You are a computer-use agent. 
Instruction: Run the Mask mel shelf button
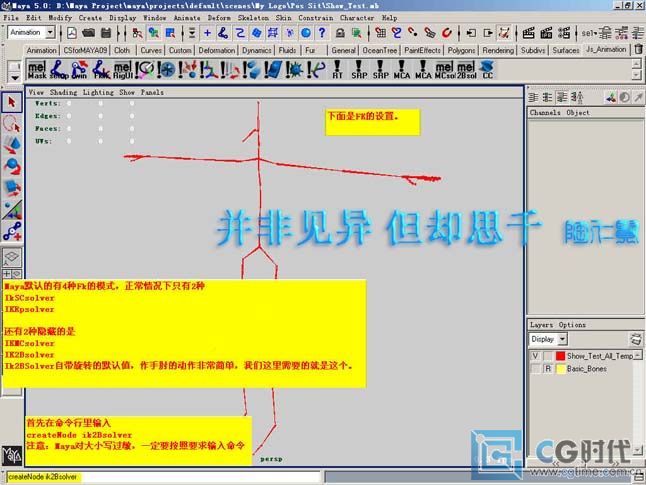pyautogui.click(x=37, y=70)
